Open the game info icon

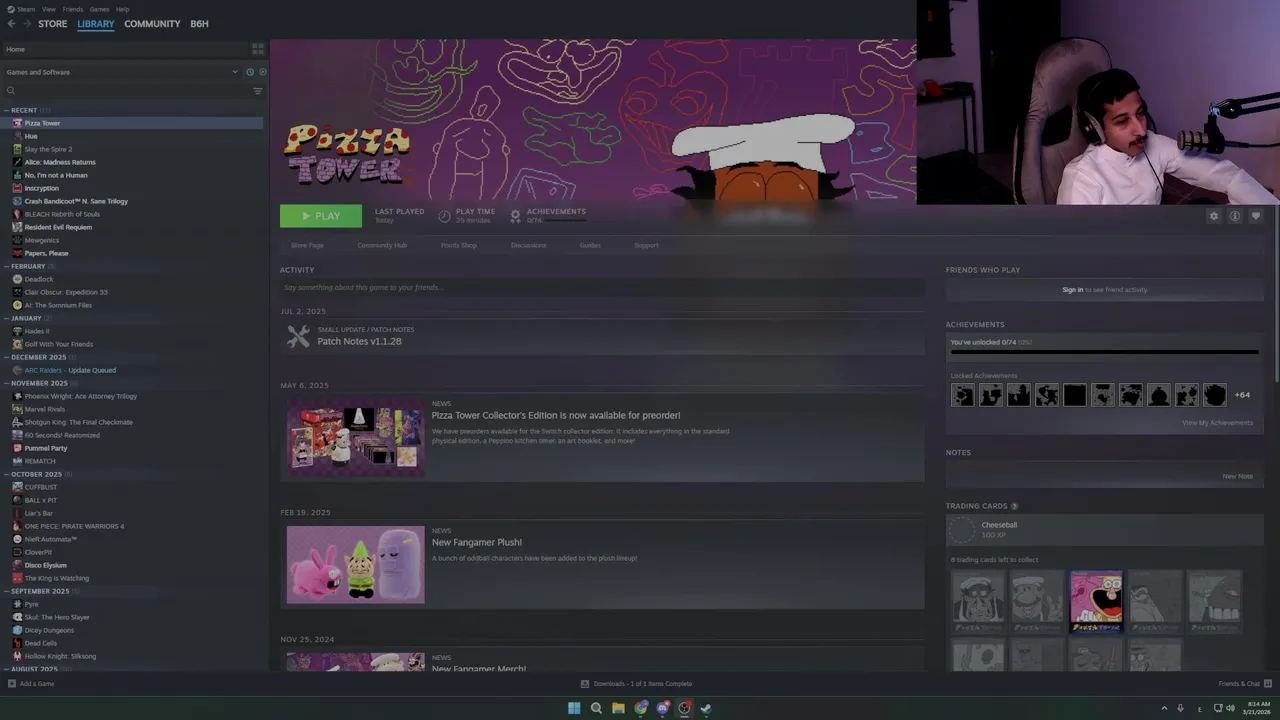1235,216
